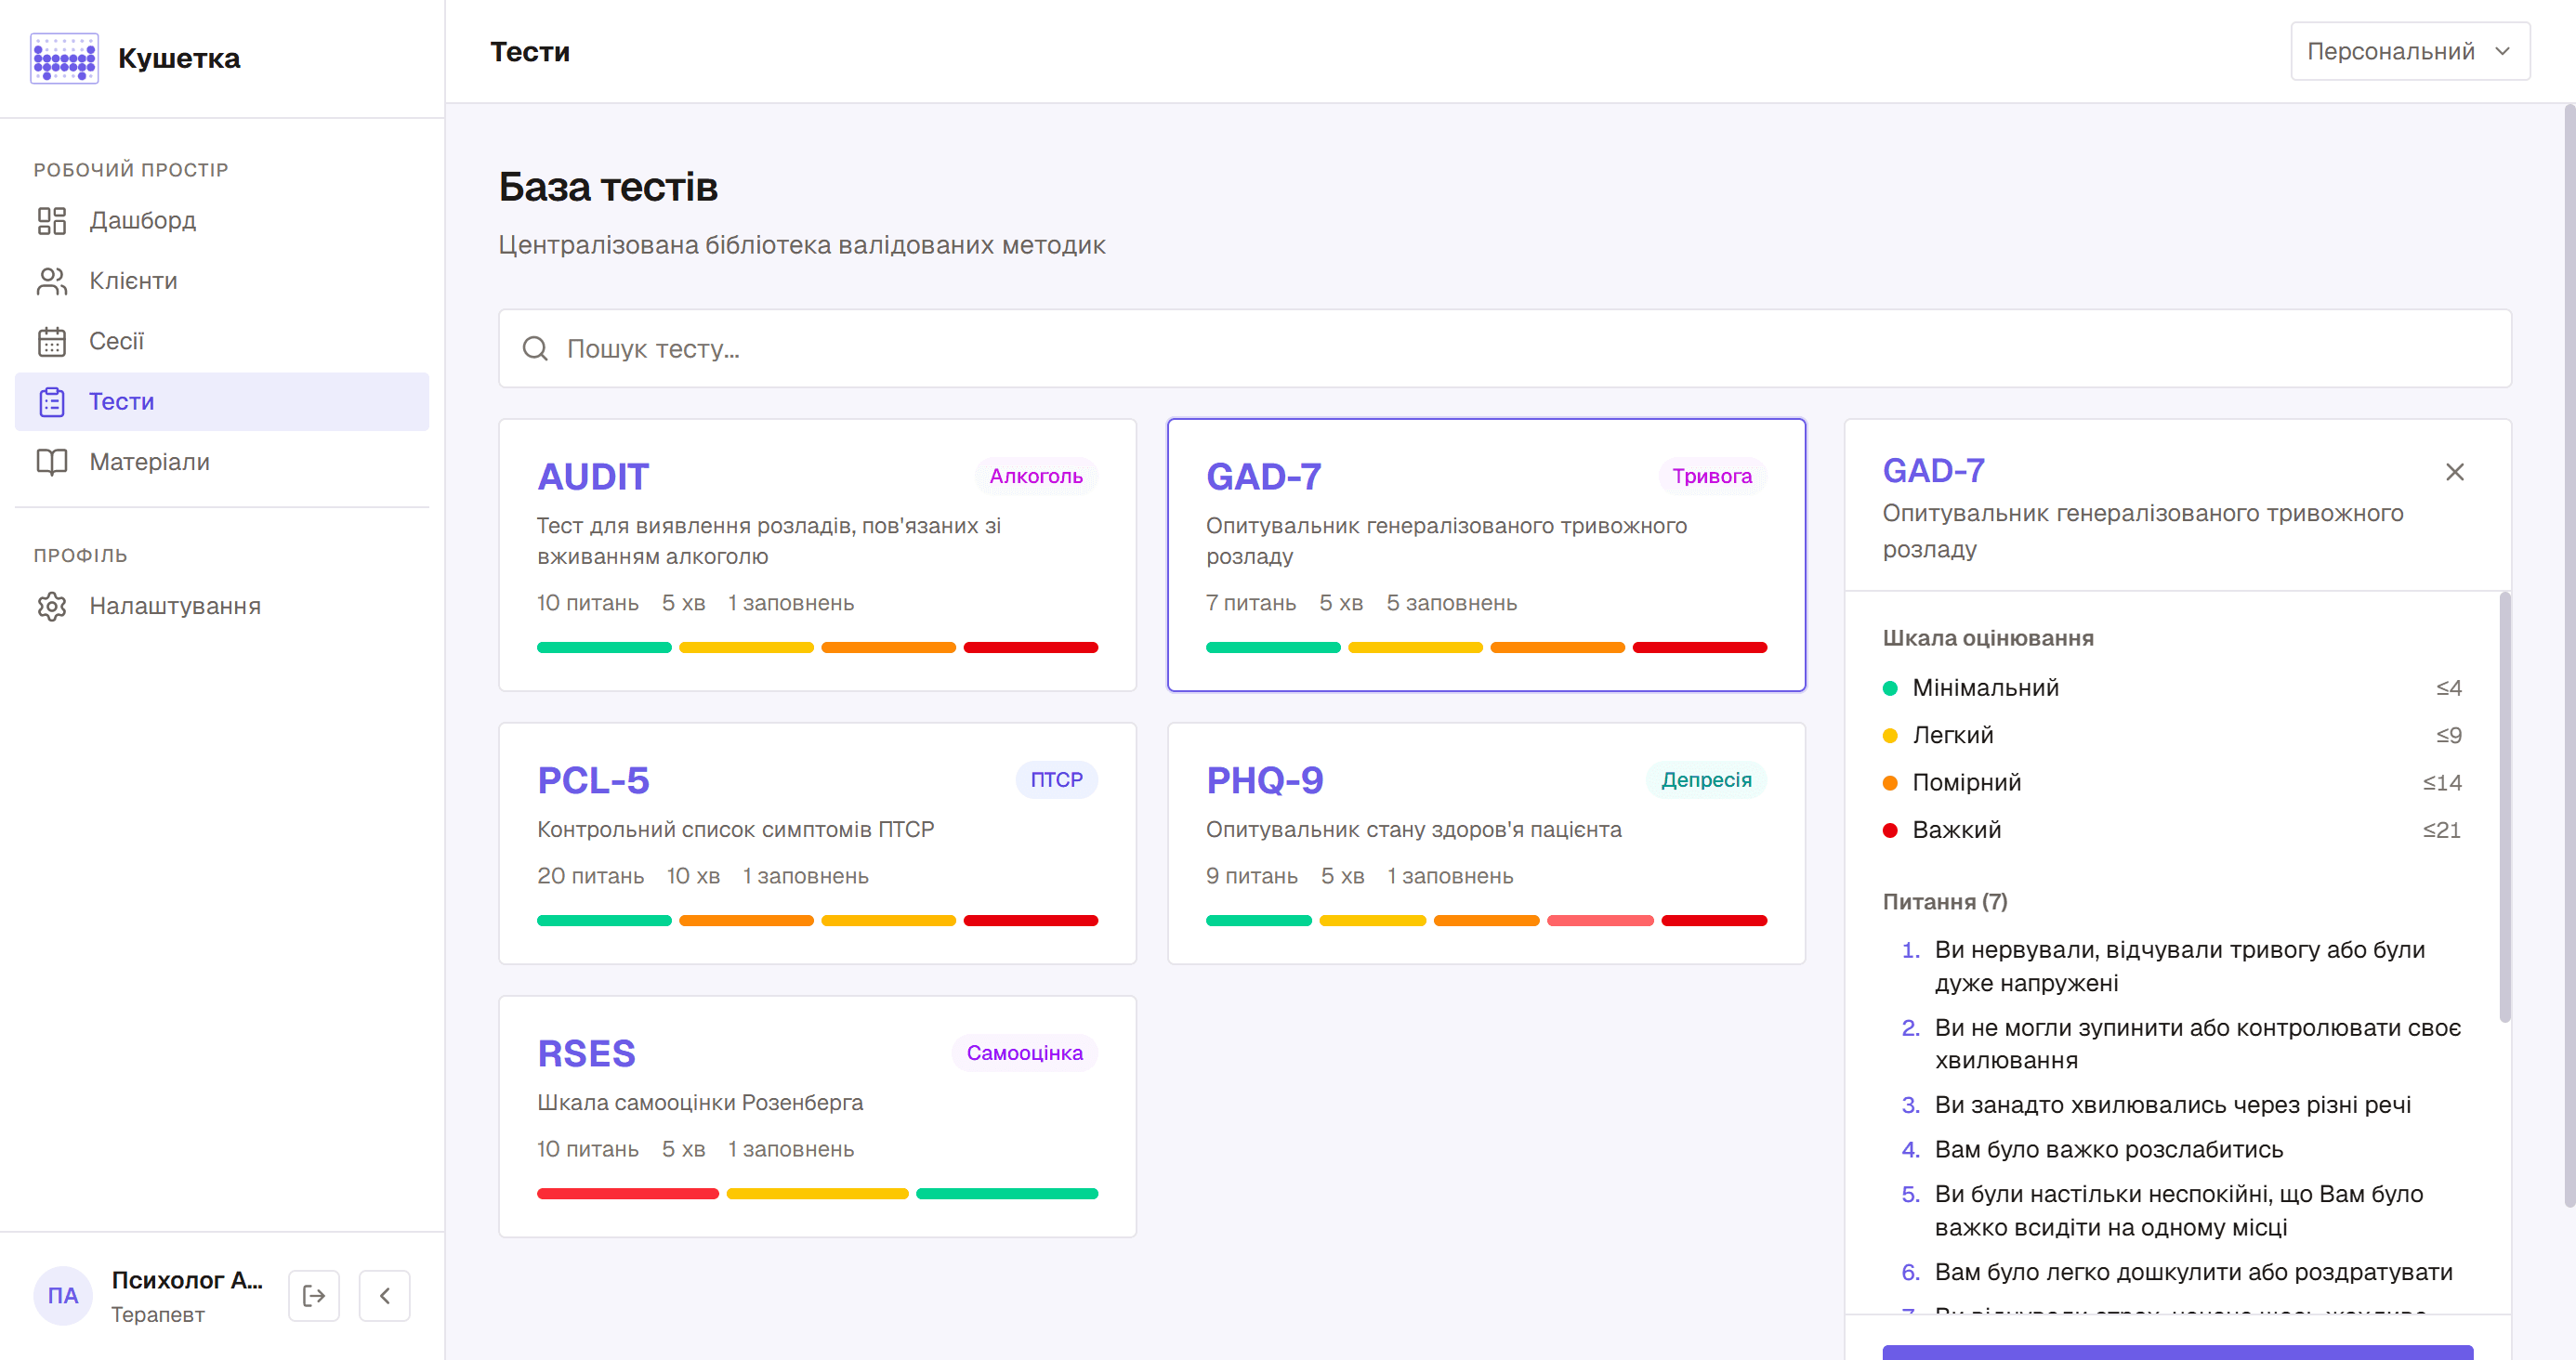Click the ≤14 threshold value
This screenshot has width=2576, height=1360.
click(2442, 783)
